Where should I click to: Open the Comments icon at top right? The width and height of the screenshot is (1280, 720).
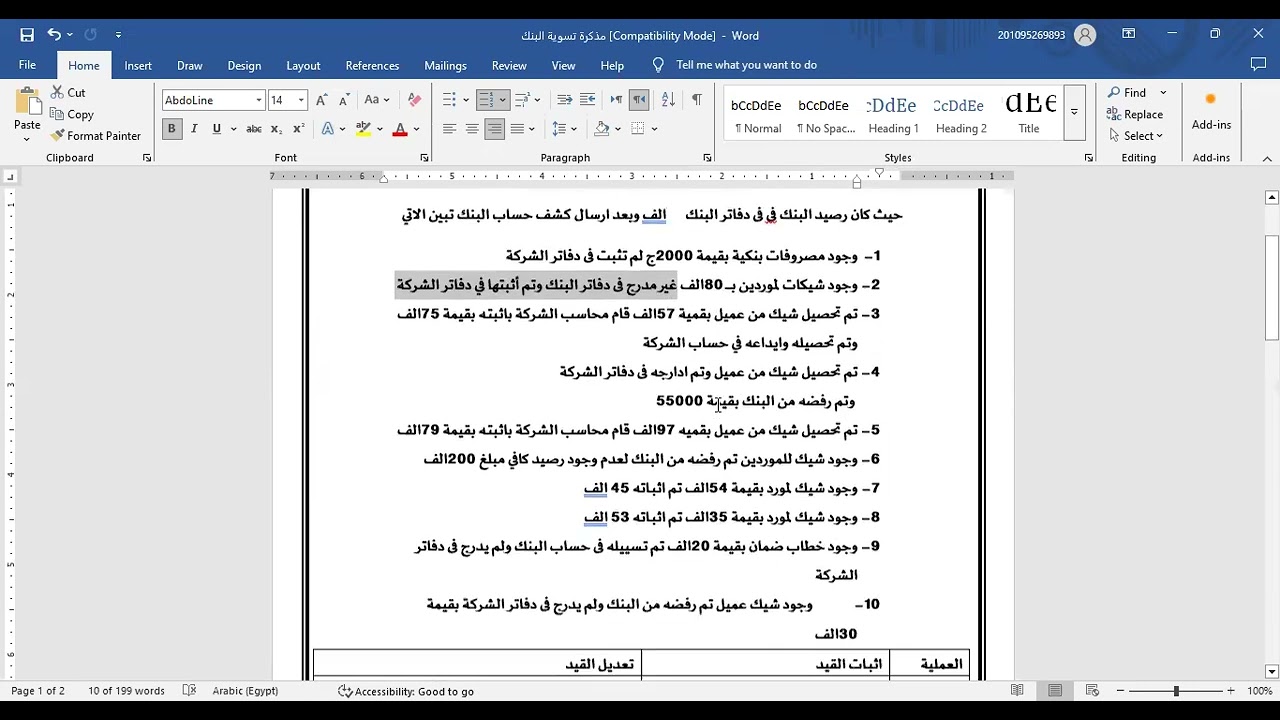tap(1258, 65)
